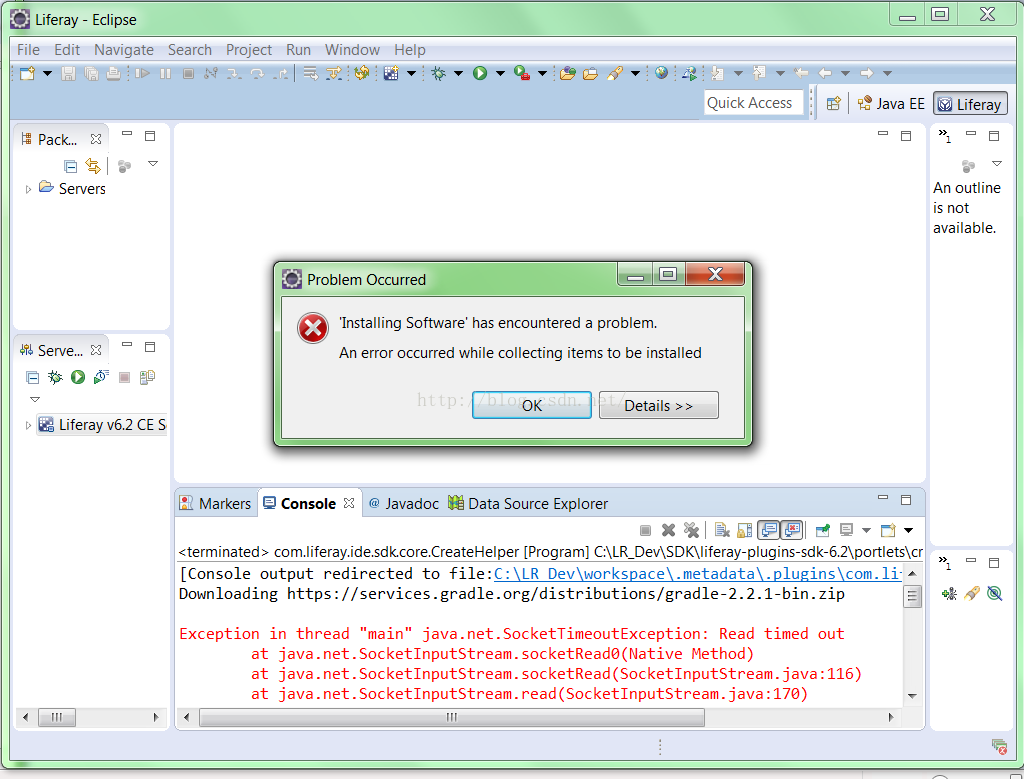Click Remove Launch X icon in Console
Image resolution: width=1024 pixels, height=779 pixels.
pos(668,530)
